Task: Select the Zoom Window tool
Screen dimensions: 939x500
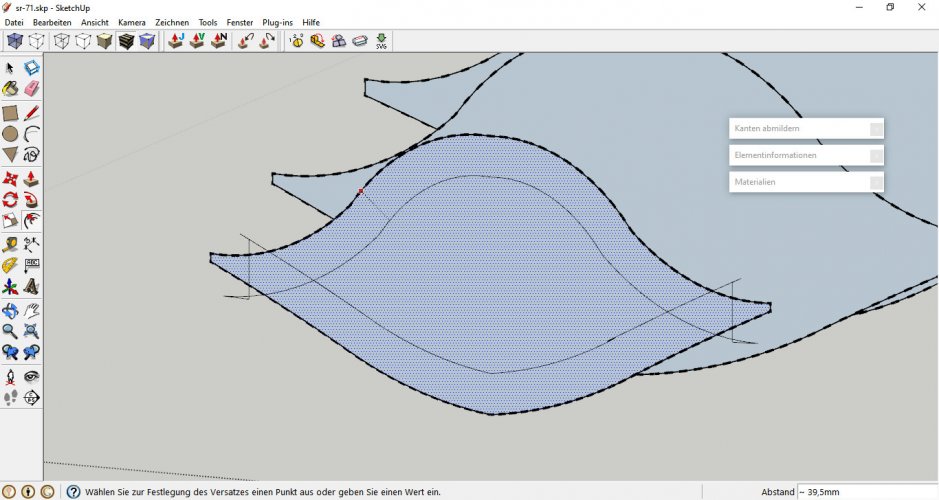Action: (x=32, y=331)
